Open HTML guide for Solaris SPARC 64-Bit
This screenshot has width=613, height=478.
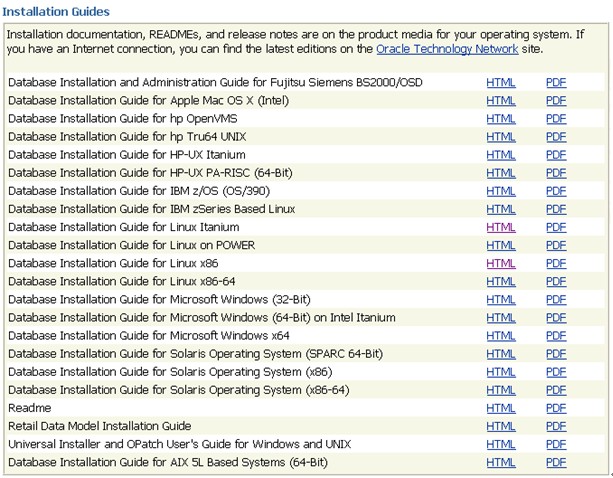click(x=501, y=353)
